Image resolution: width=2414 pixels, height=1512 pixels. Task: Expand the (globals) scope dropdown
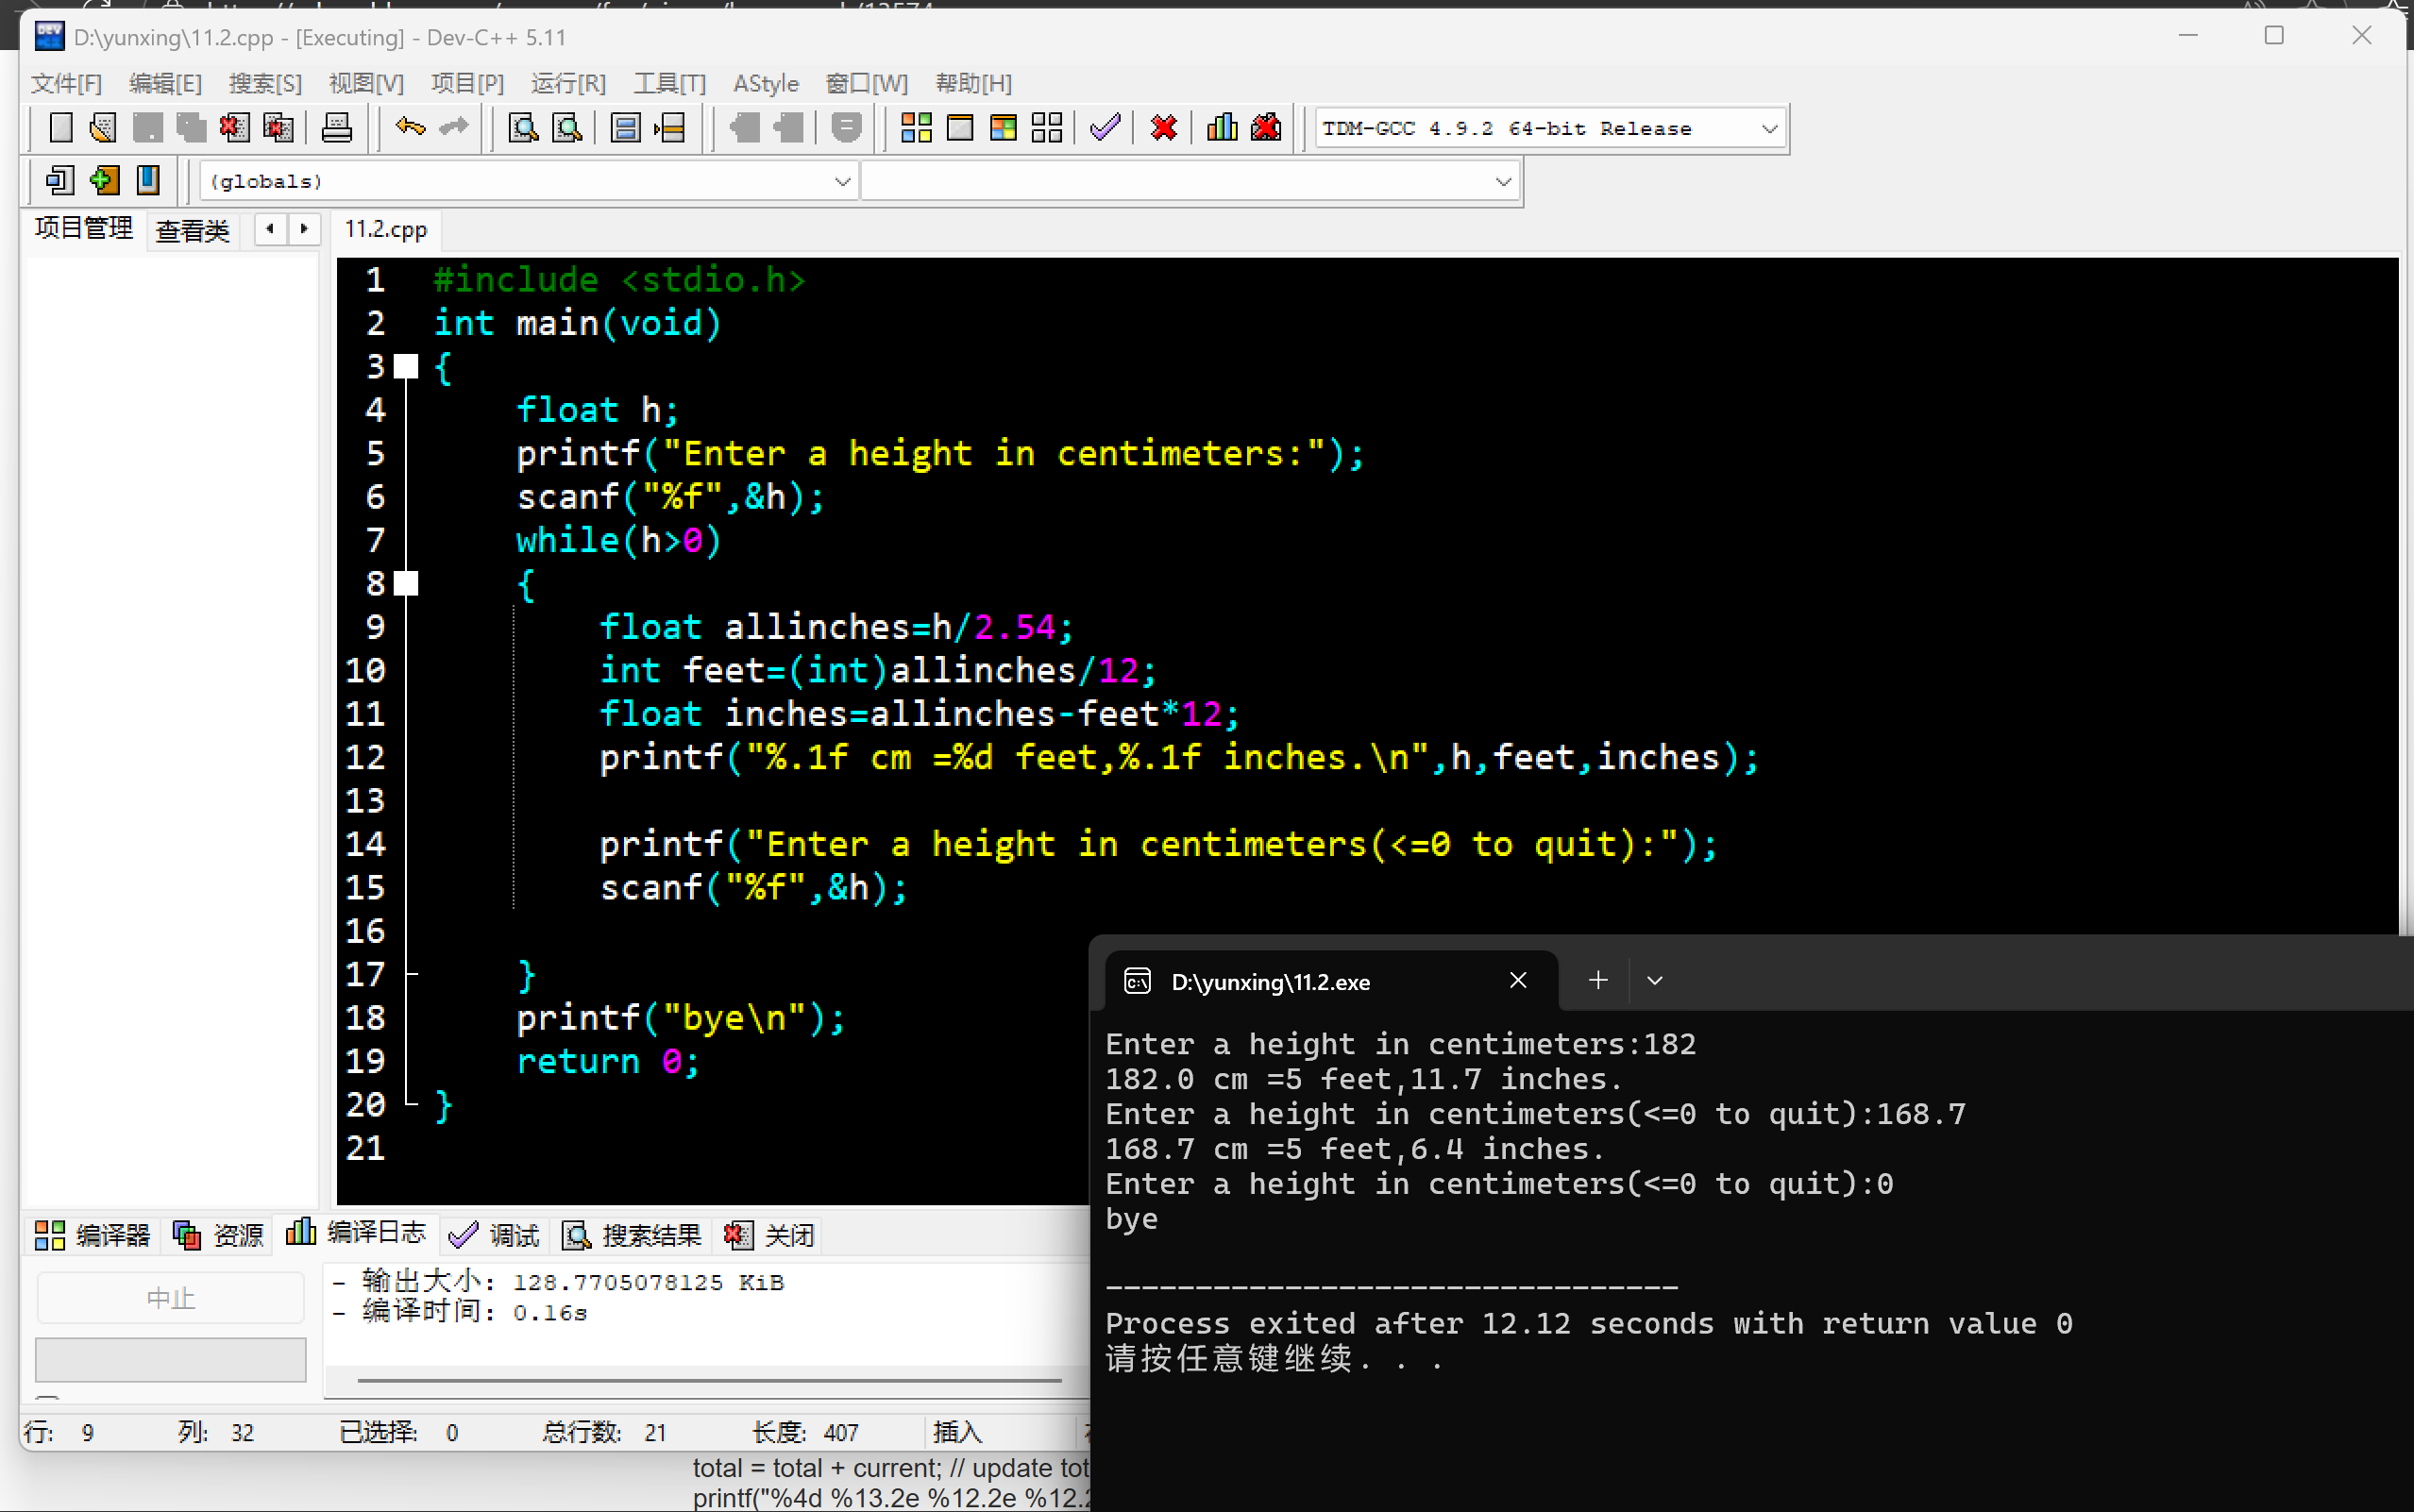[x=842, y=182]
